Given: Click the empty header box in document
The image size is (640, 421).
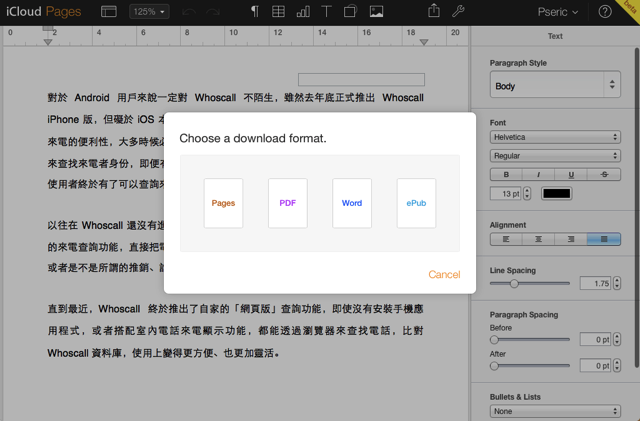Looking at the screenshot, I should 361,80.
